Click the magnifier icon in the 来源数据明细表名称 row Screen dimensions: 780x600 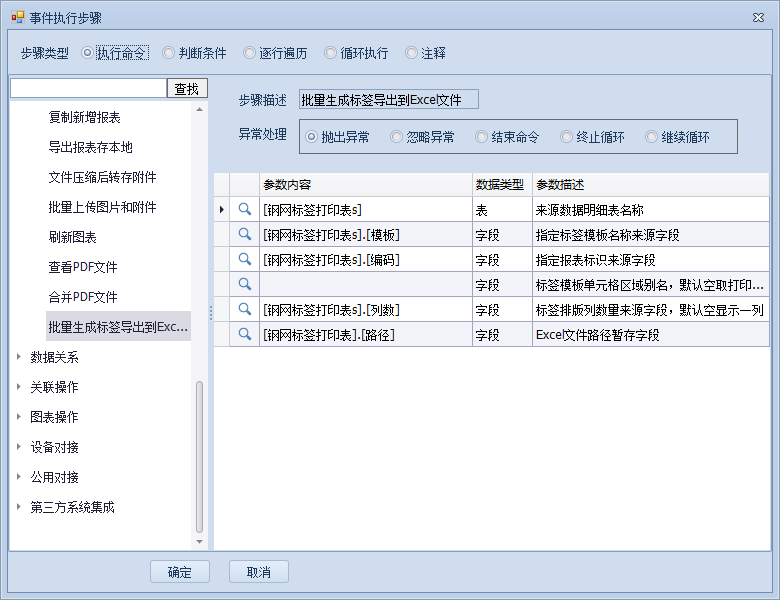pos(244,209)
